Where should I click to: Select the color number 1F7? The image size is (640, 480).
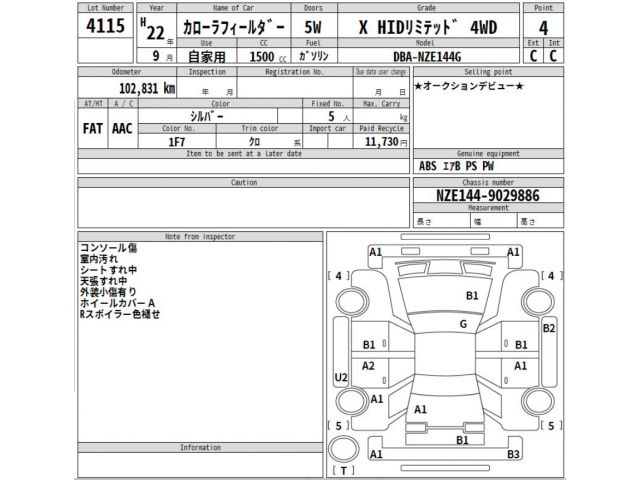tap(177, 142)
